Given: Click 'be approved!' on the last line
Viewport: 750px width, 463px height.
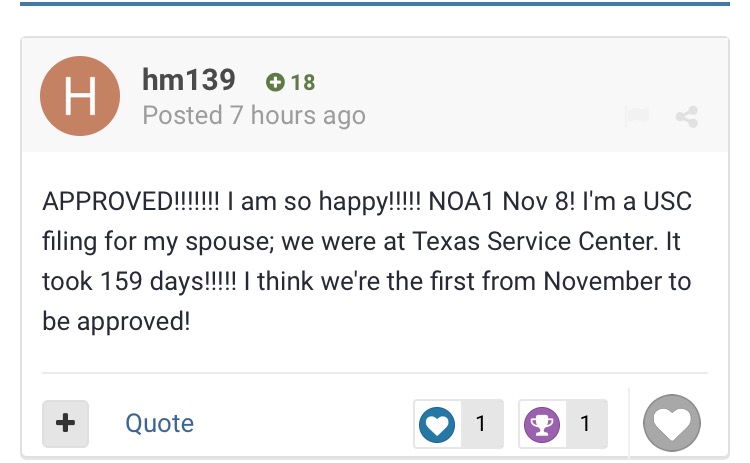Looking at the screenshot, I should (x=116, y=321).
